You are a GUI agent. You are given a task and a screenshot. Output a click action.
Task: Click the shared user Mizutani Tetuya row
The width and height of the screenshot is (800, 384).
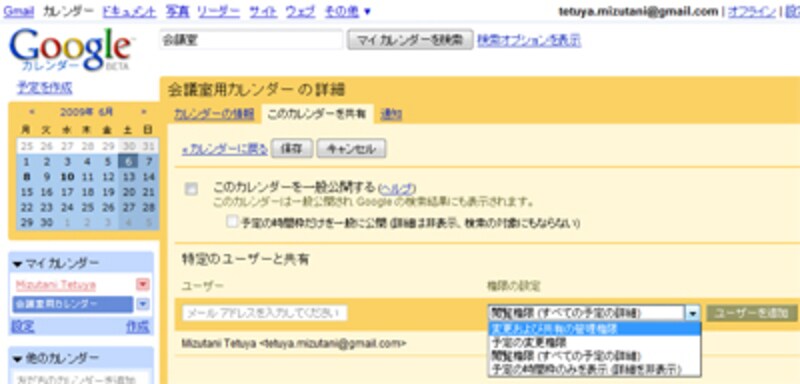click(294, 344)
